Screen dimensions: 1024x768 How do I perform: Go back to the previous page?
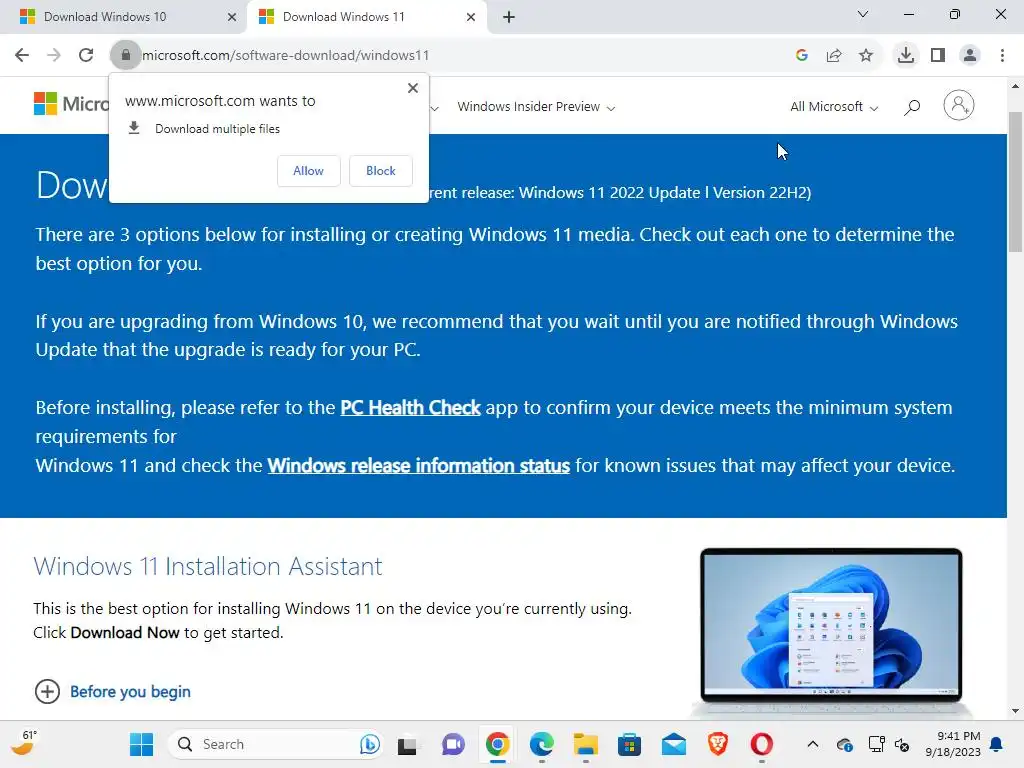[22, 56]
